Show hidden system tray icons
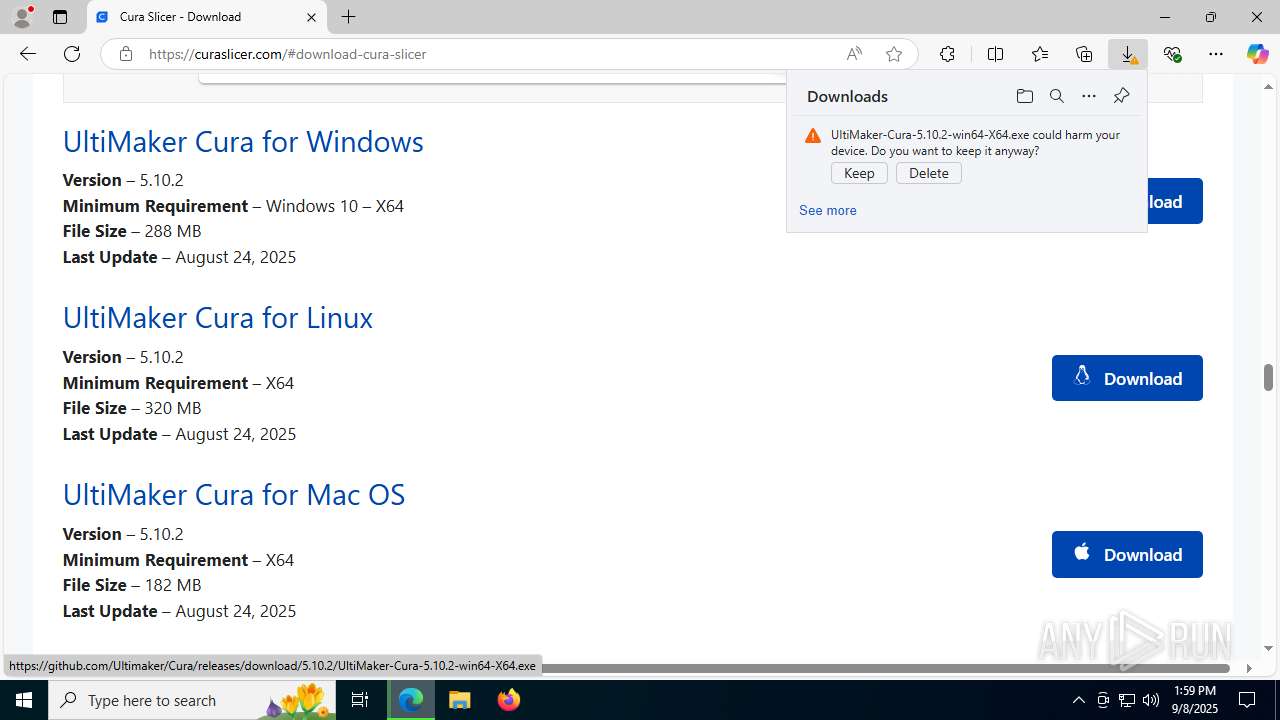Image resolution: width=1280 pixels, height=720 pixels. click(1078, 700)
